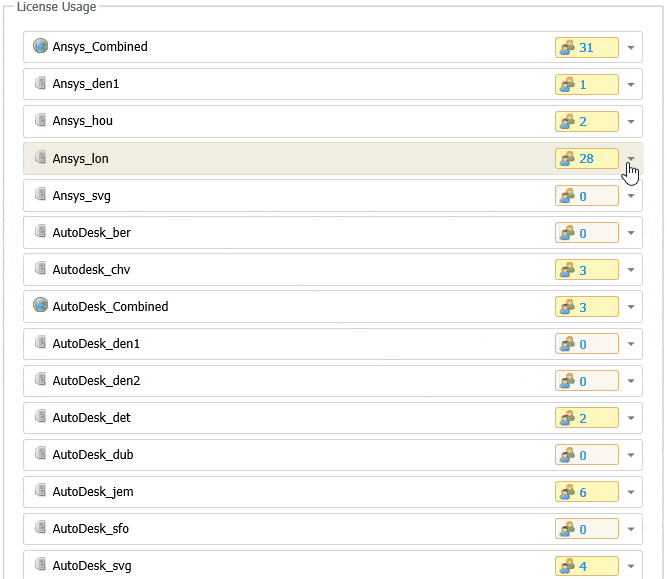Expand the Ansys_Combined dropdown arrow
Viewport: 667px width, 579px height.
coord(631,48)
